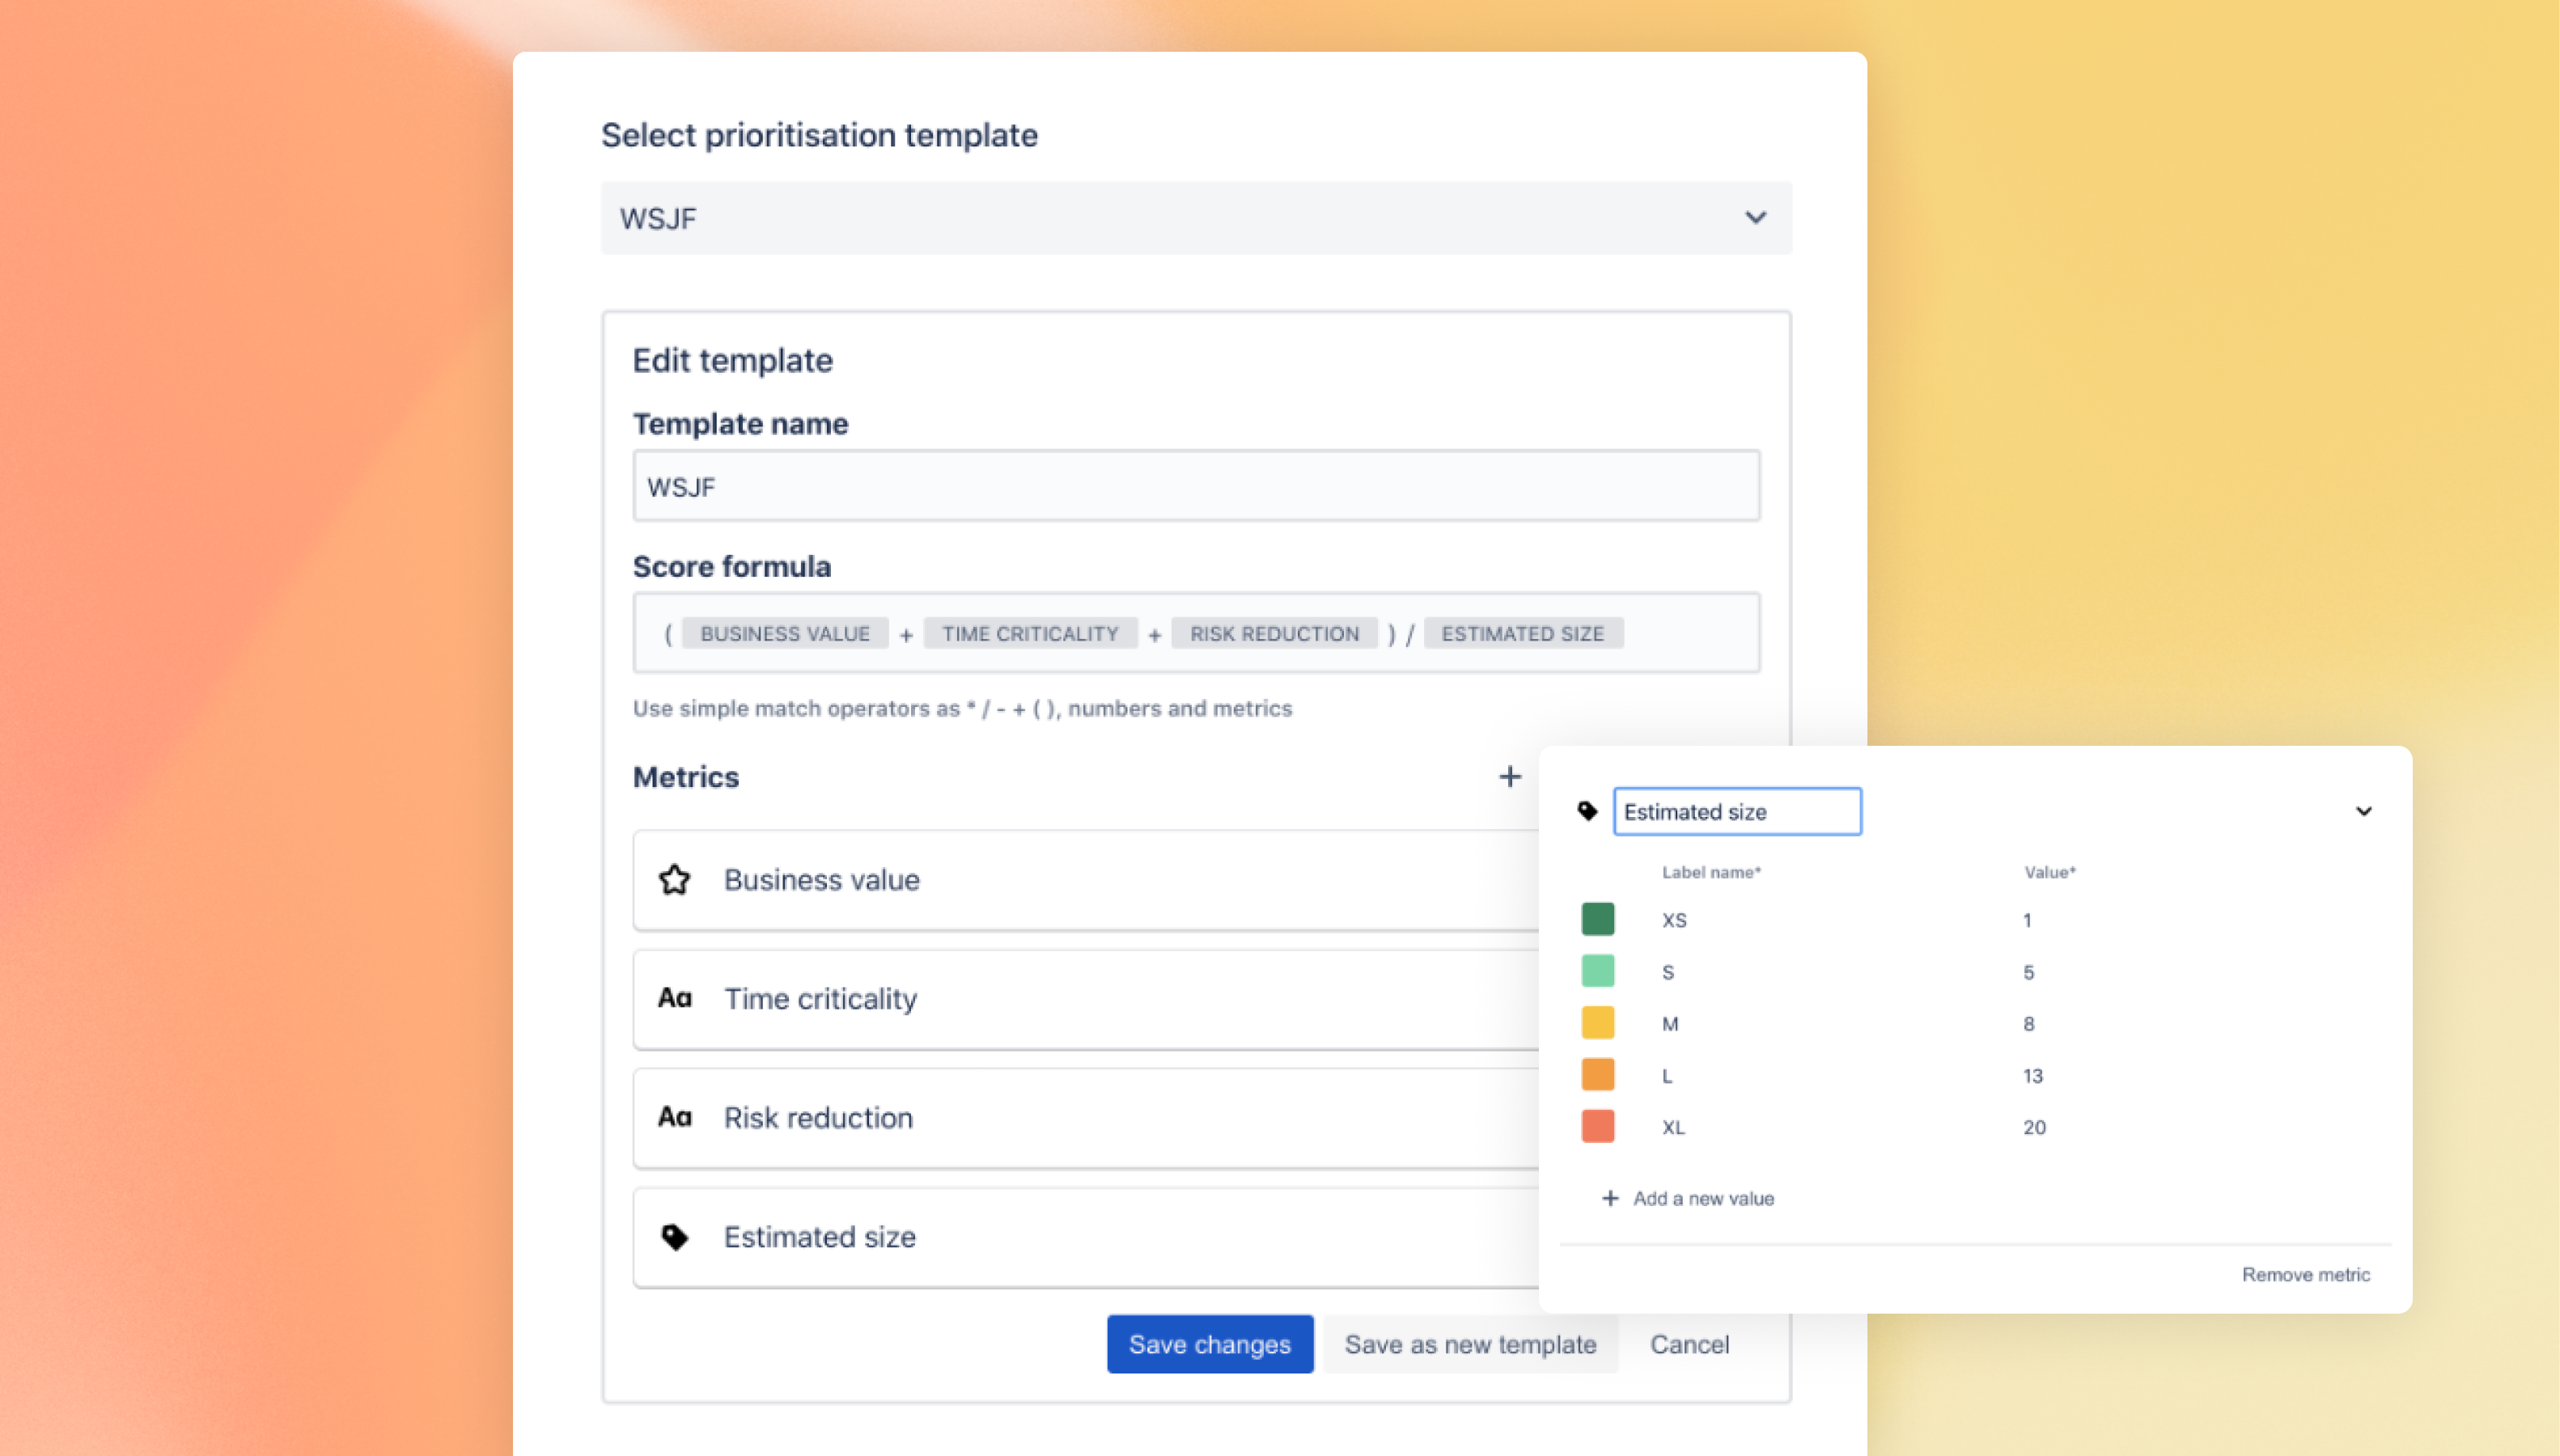Click the tag icon of Estimated size metric

[x=675, y=1237]
